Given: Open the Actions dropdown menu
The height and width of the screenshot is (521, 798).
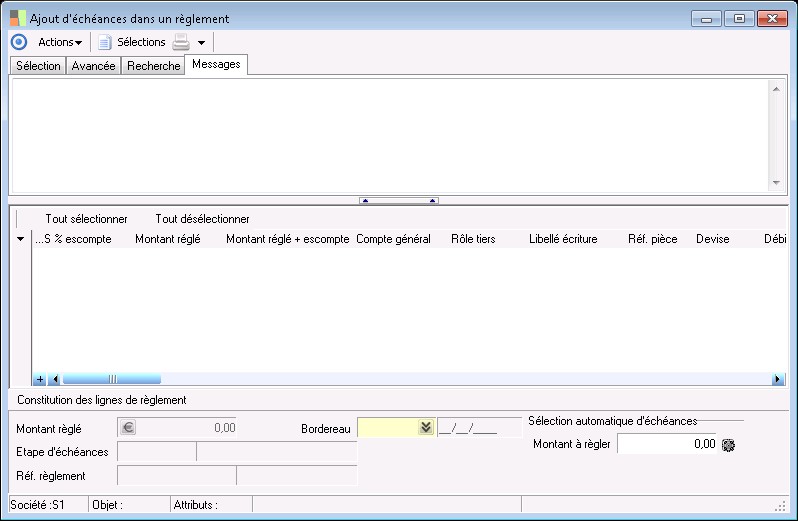Looking at the screenshot, I should [59, 42].
